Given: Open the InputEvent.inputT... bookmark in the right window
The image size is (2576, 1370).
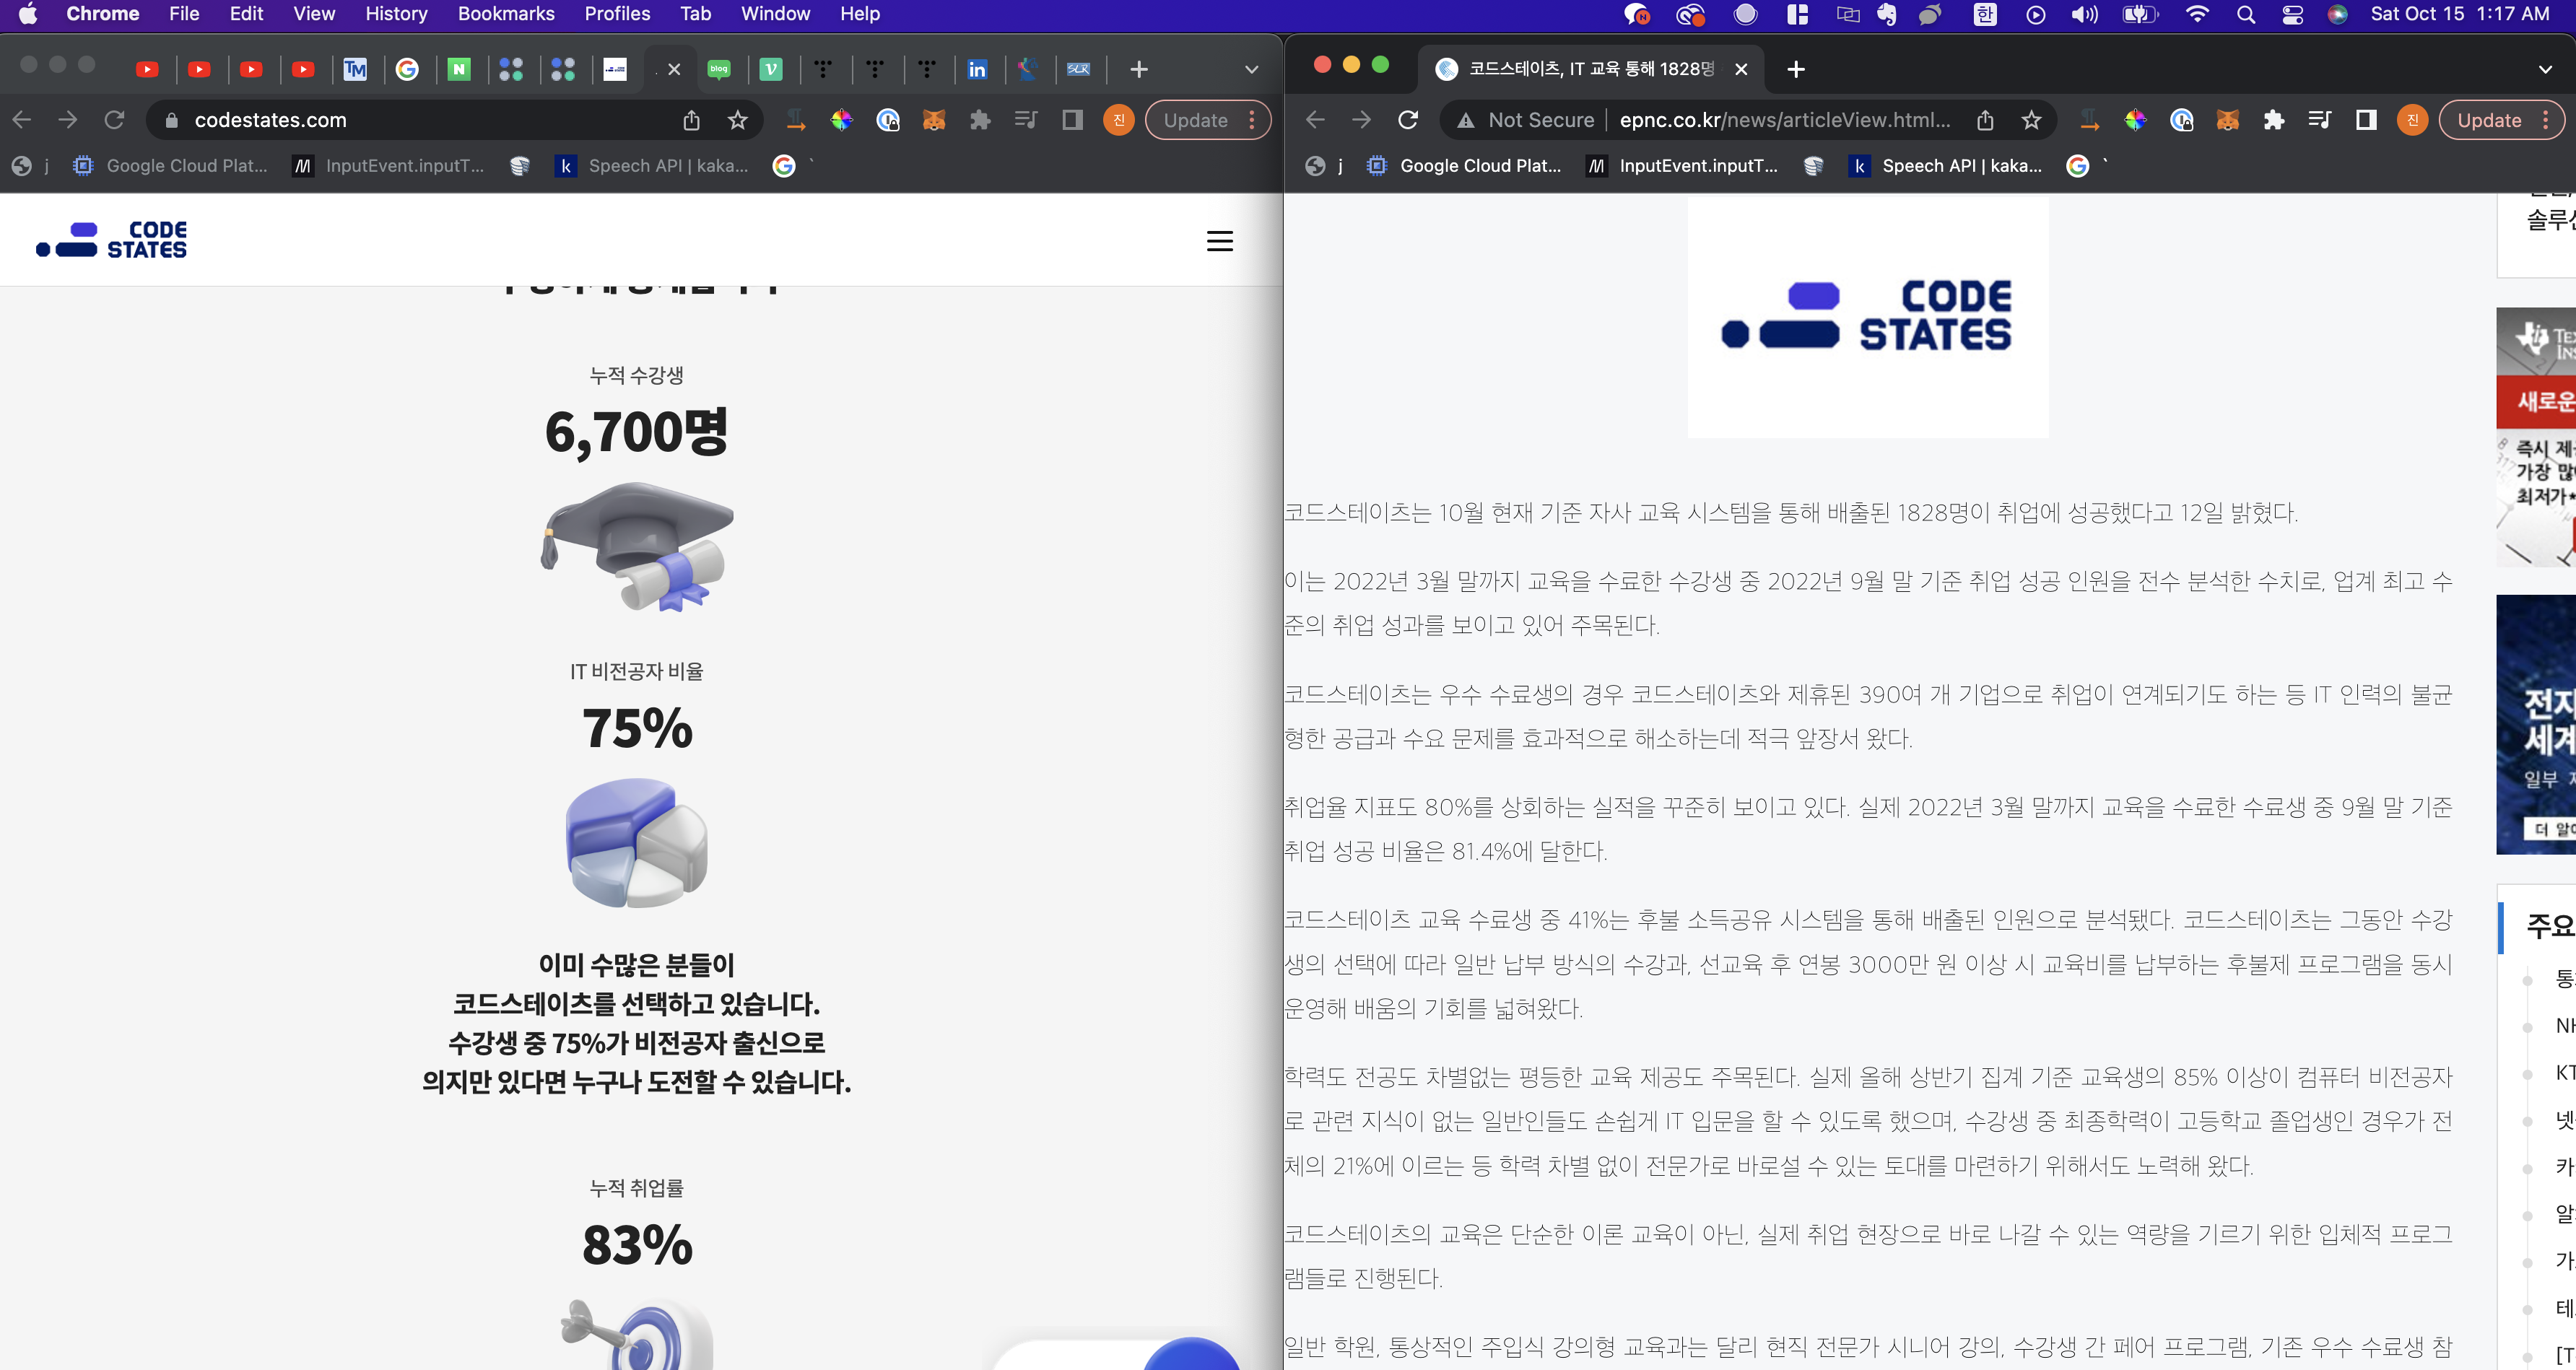Looking at the screenshot, I should pos(1682,166).
